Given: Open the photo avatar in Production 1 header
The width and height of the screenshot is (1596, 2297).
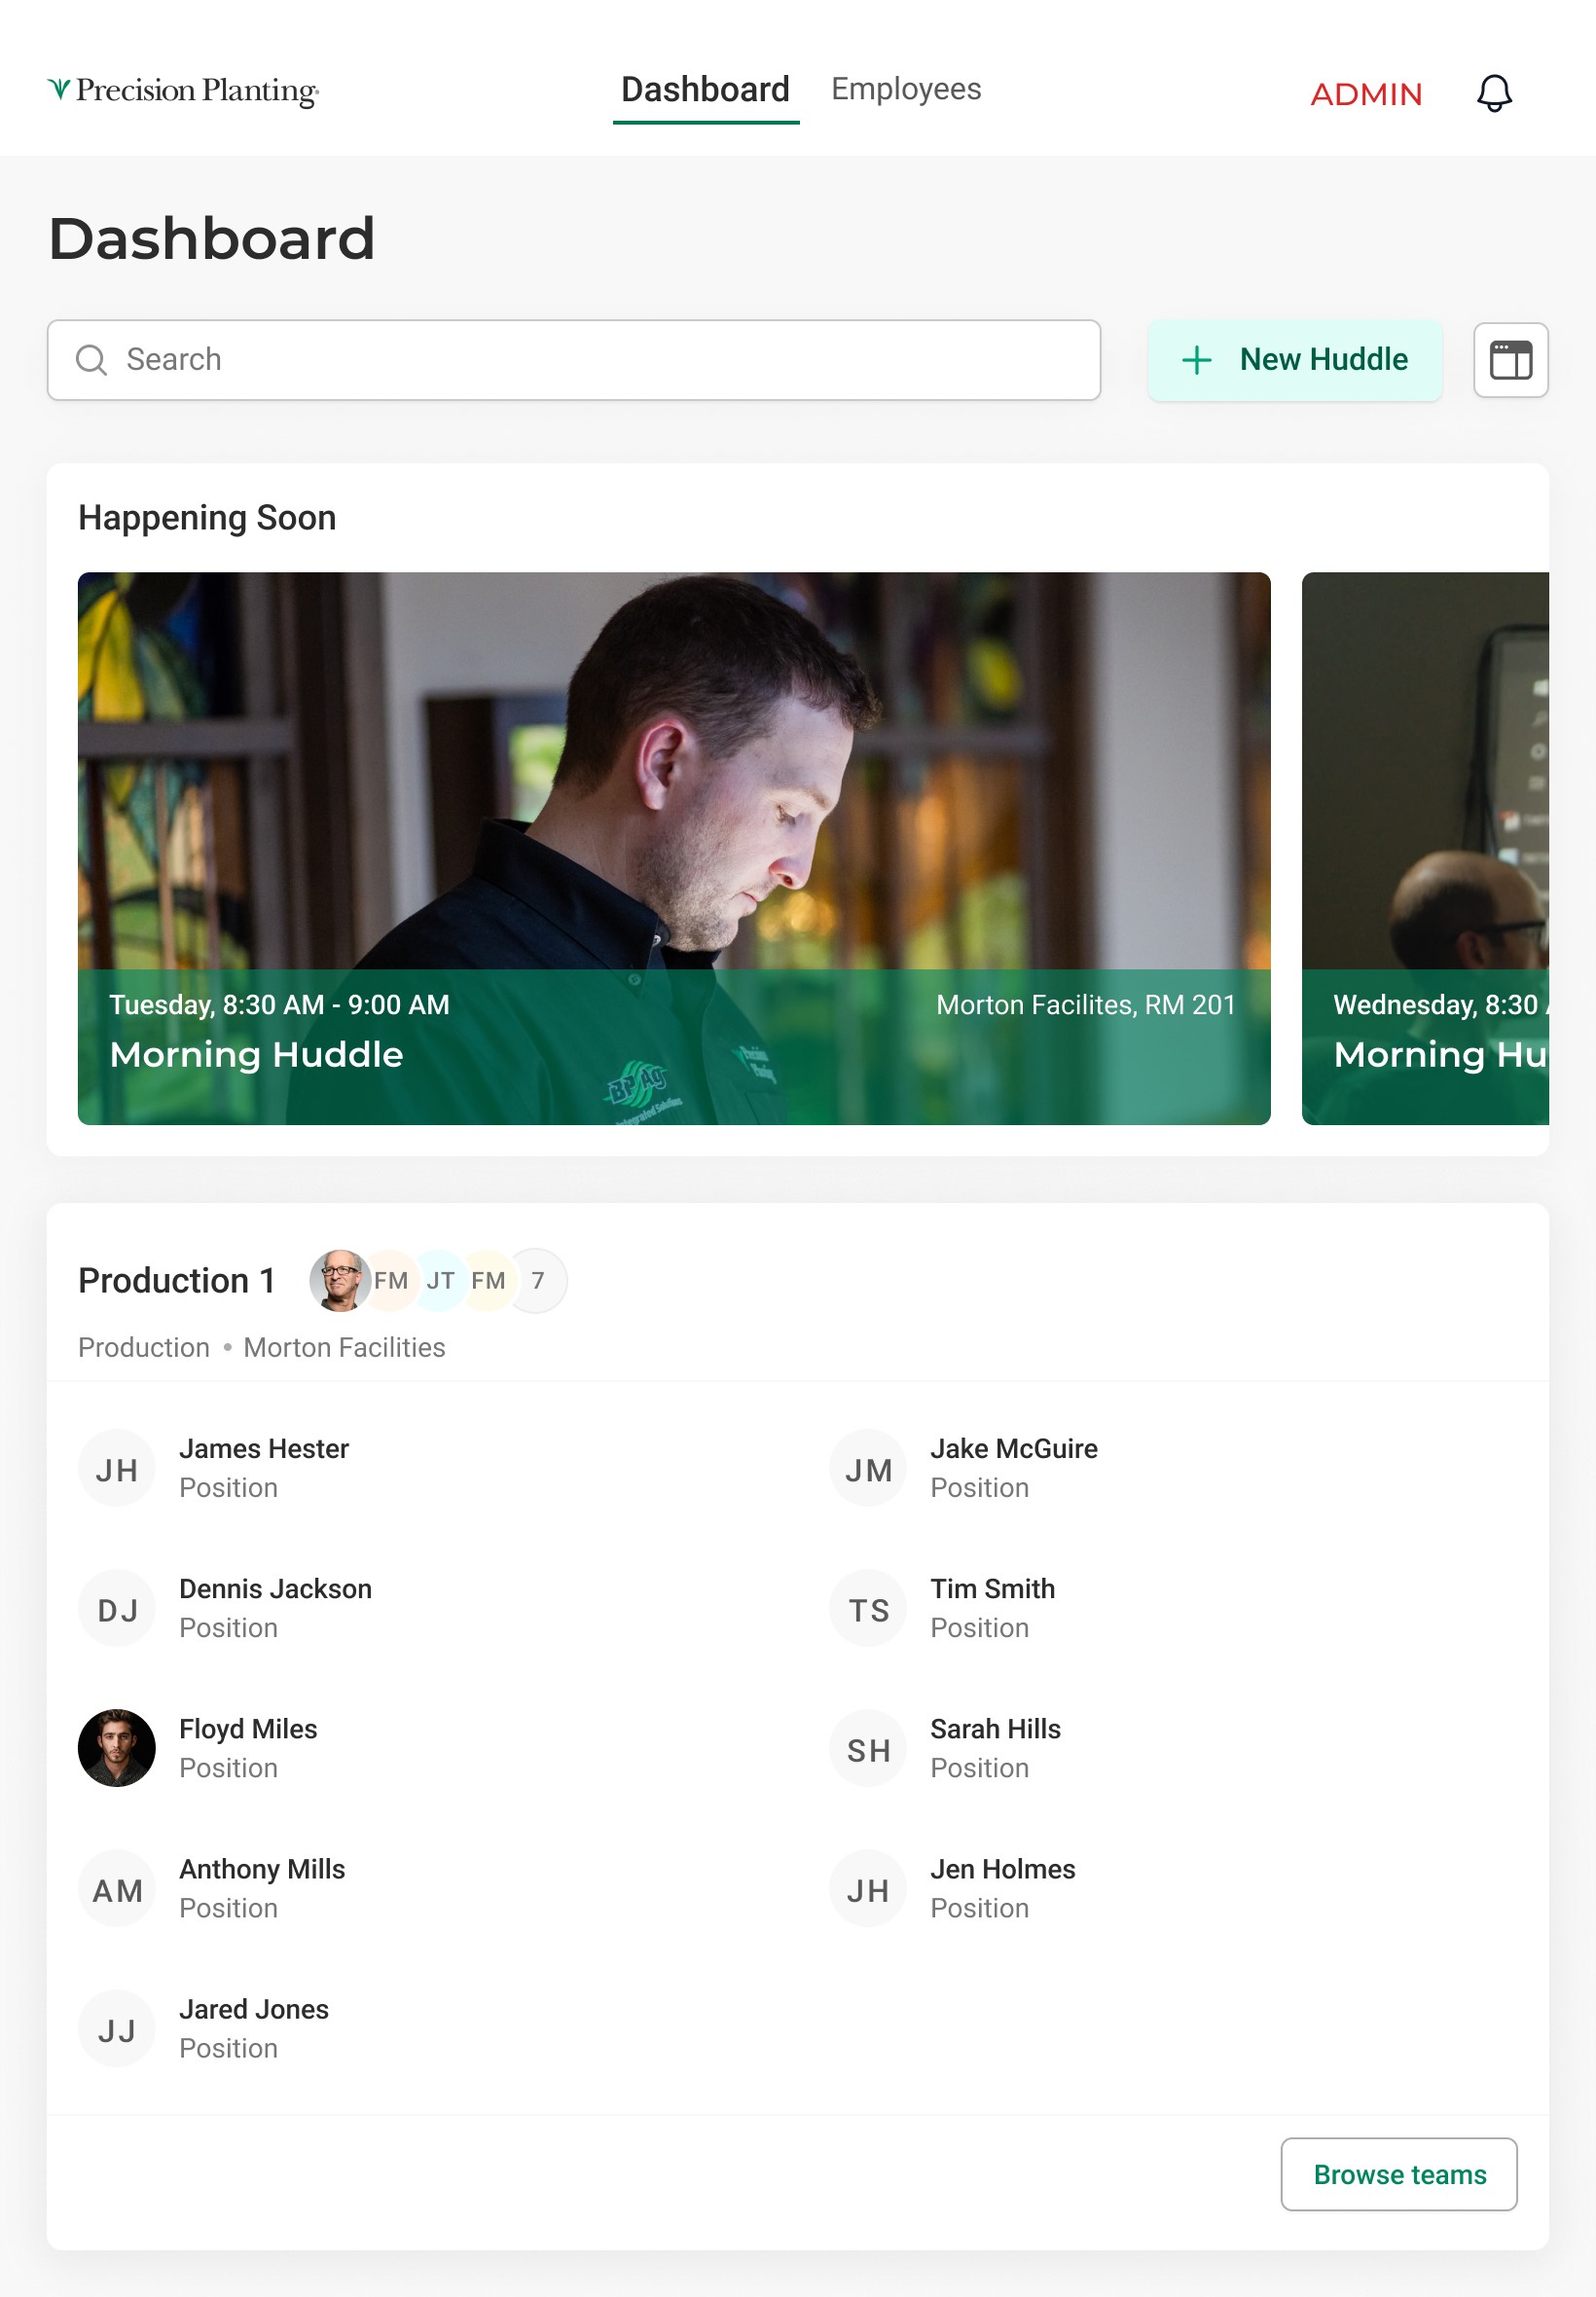Looking at the screenshot, I should click(x=340, y=1280).
